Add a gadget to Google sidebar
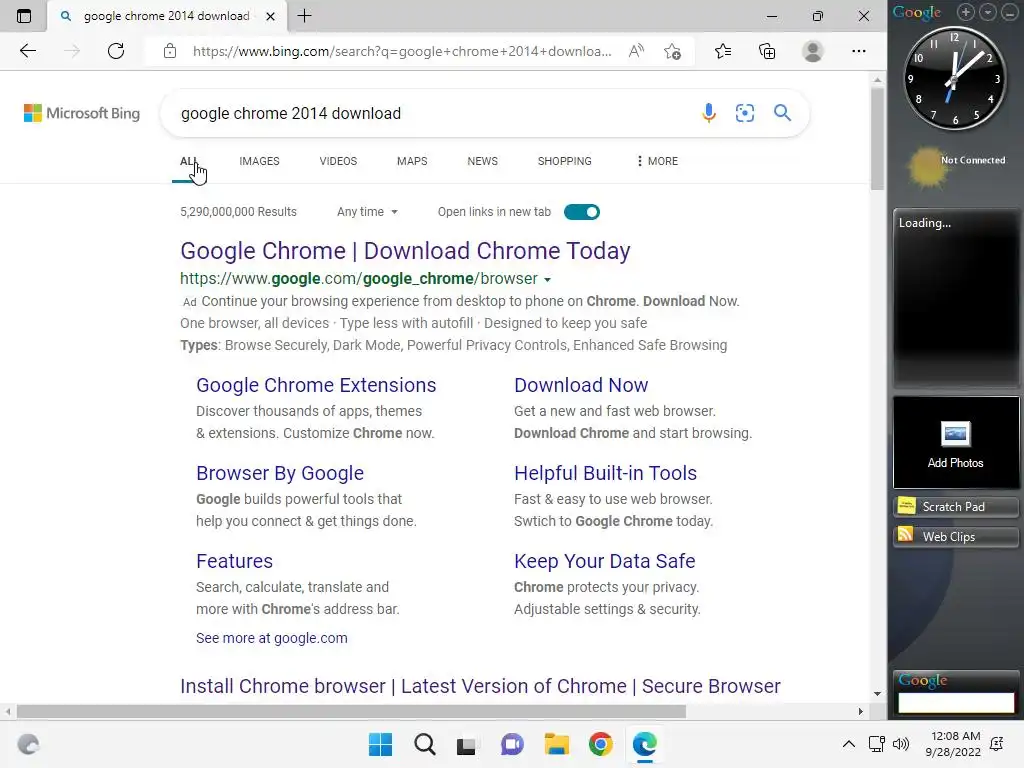The image size is (1024, 768). [x=966, y=12]
